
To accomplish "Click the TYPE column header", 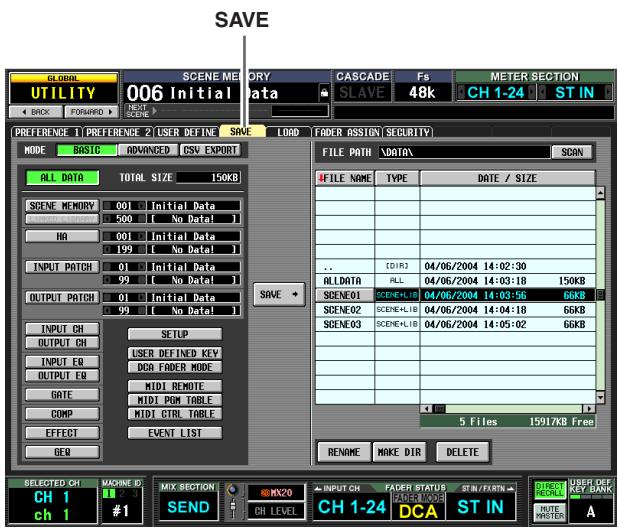I will (397, 178).
